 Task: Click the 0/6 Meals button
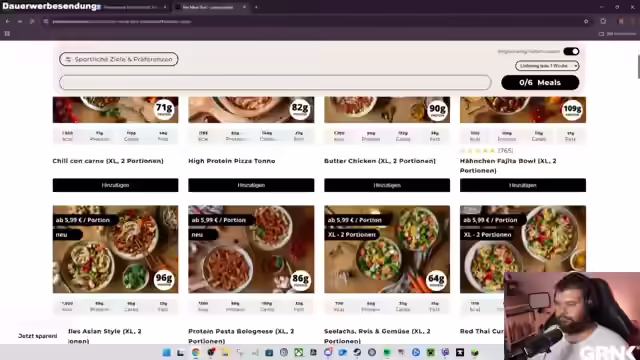click(x=540, y=82)
